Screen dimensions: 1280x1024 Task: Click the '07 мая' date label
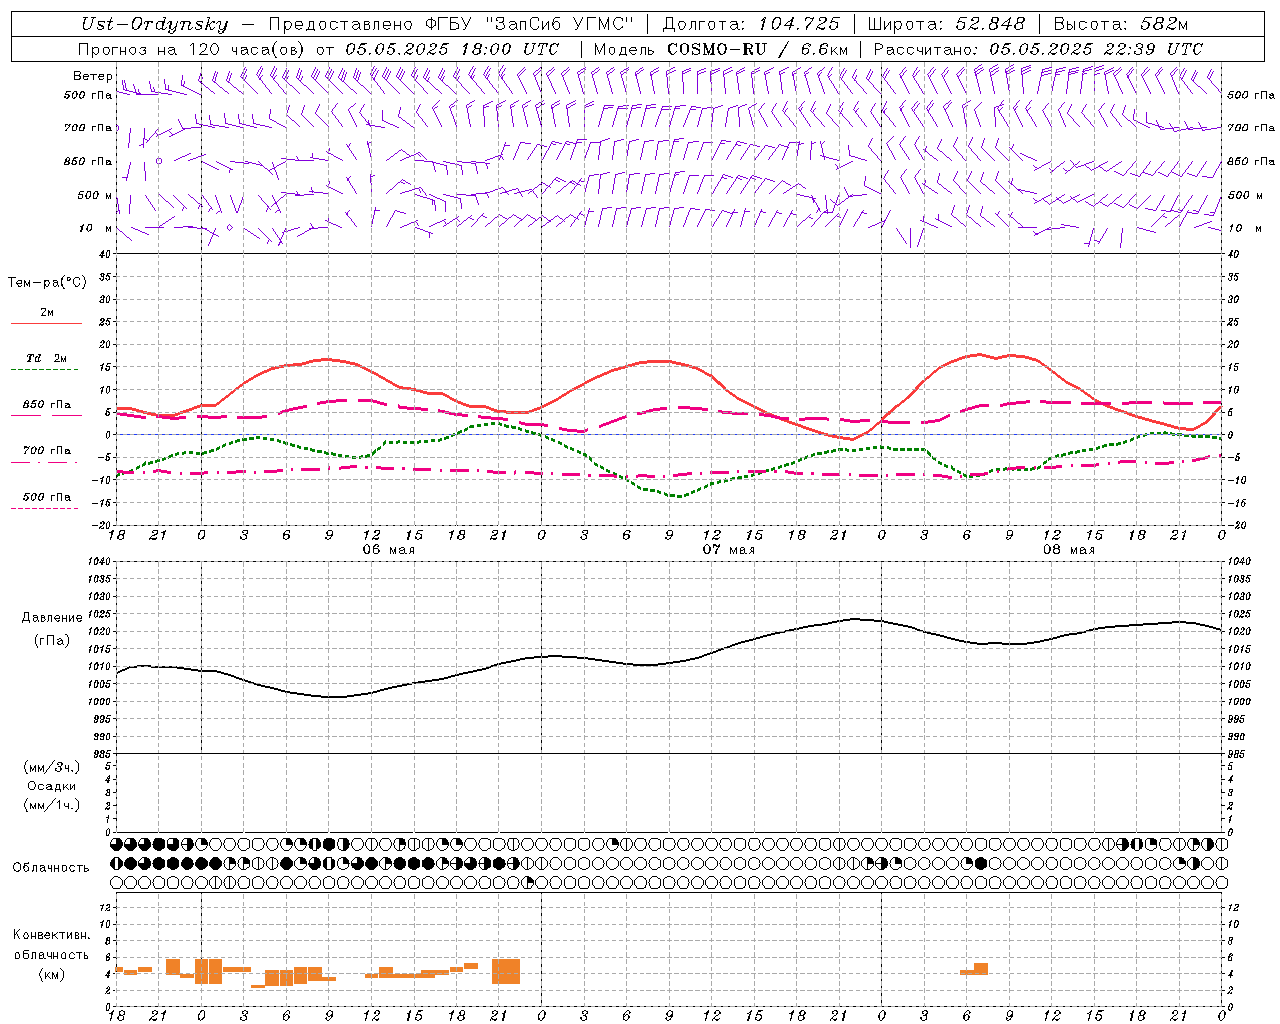728,550
